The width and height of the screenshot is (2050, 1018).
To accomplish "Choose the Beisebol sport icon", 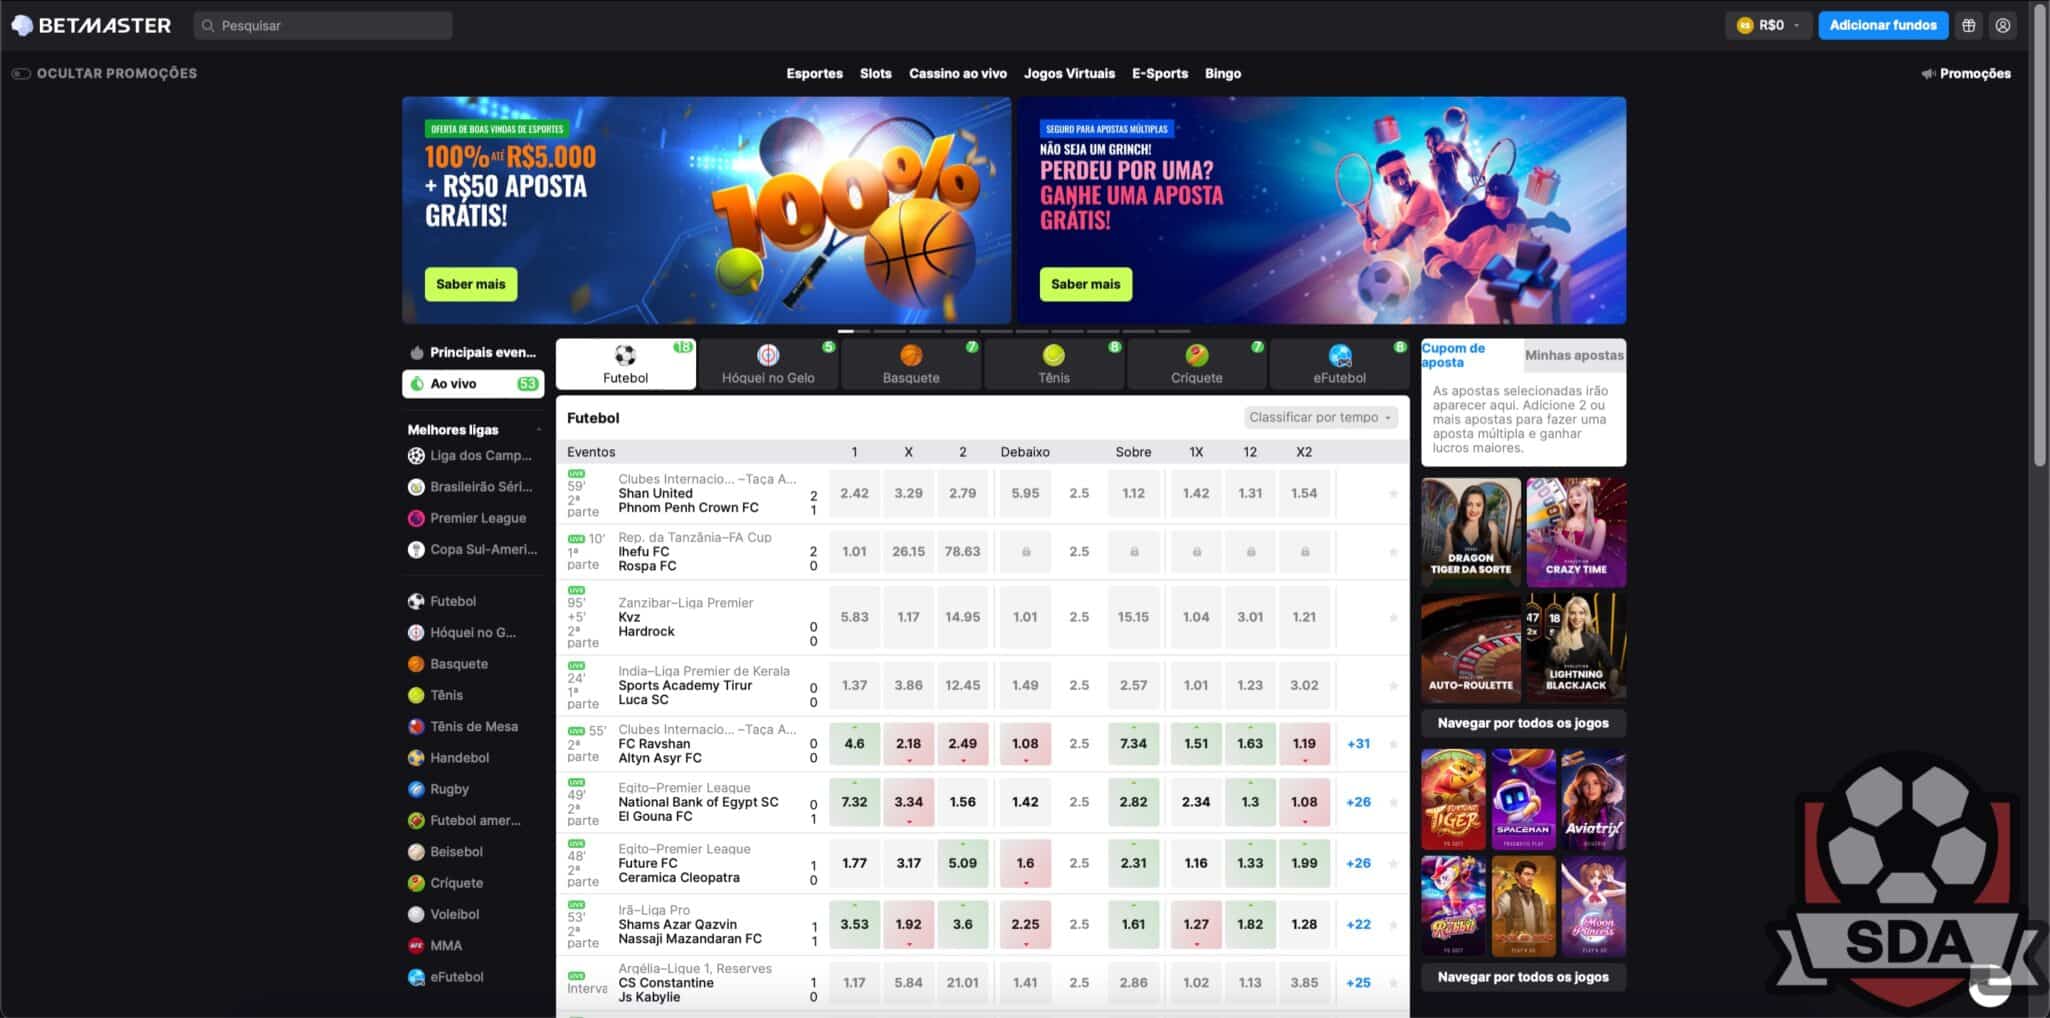I will click(x=416, y=852).
